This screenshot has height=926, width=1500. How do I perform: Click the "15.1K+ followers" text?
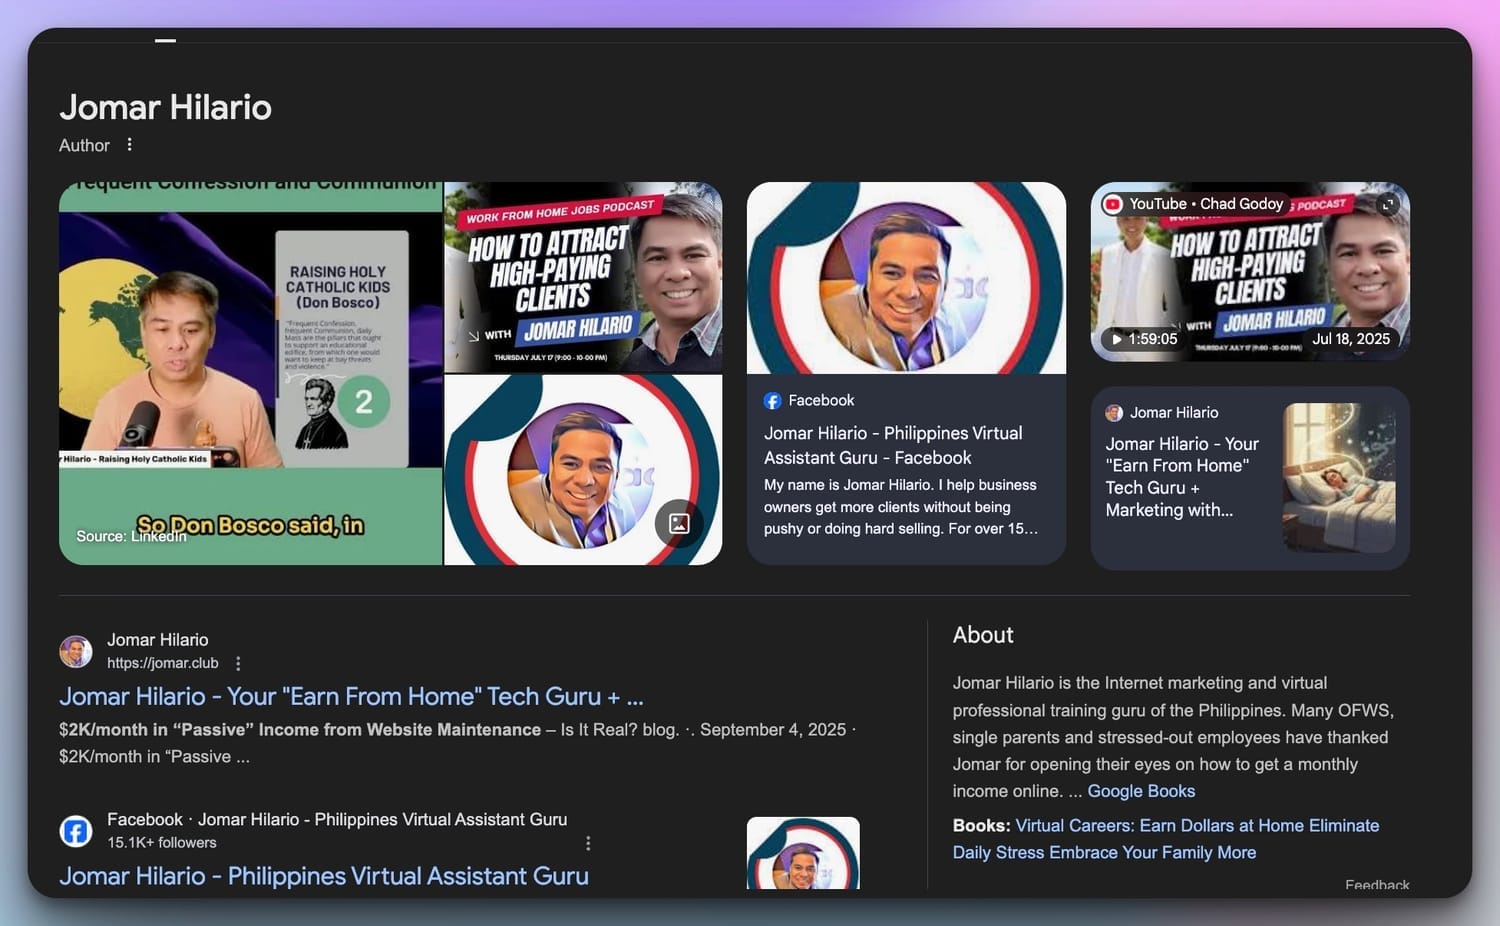[x=162, y=843]
